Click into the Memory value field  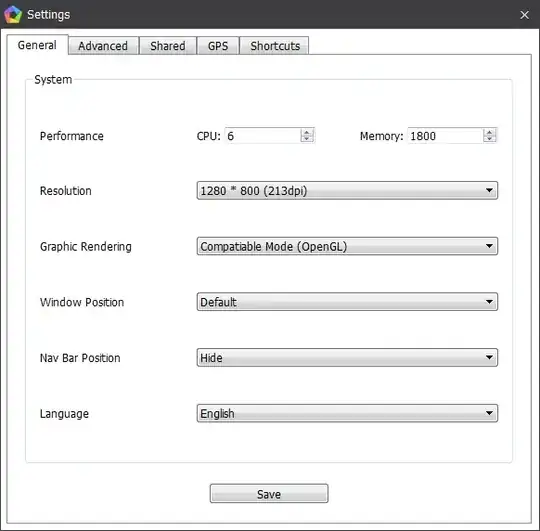click(446, 136)
